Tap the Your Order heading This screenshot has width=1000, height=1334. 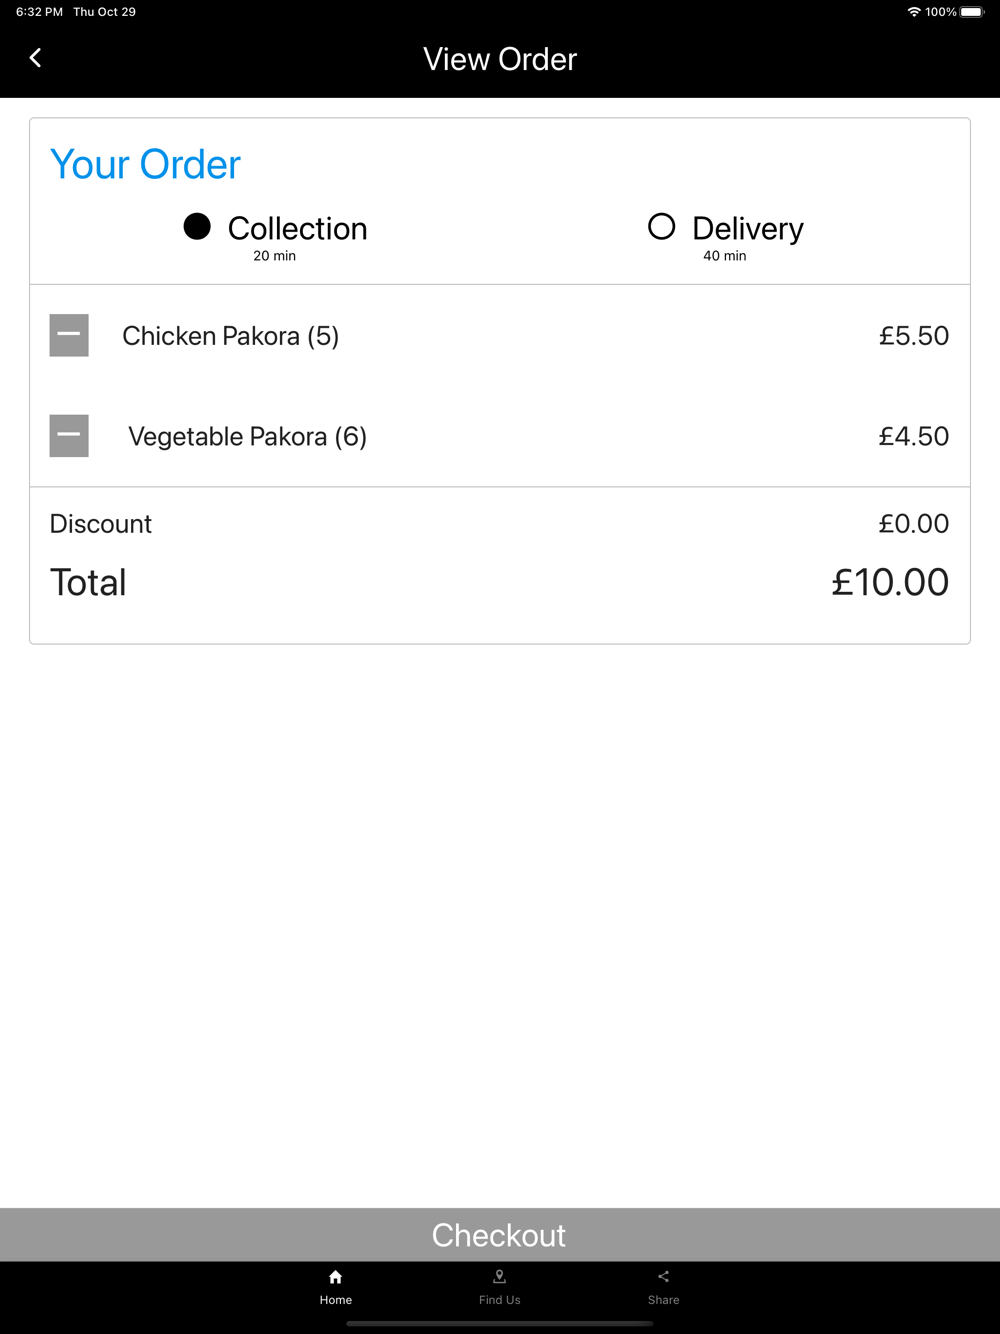point(146,165)
